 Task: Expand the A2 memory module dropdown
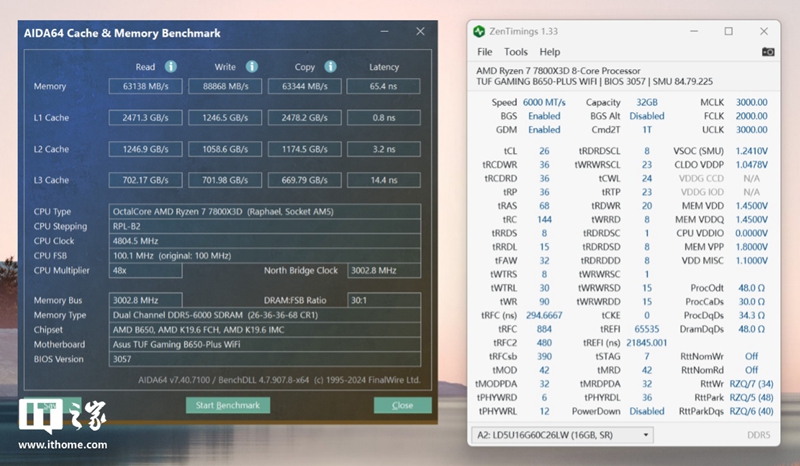[645, 435]
